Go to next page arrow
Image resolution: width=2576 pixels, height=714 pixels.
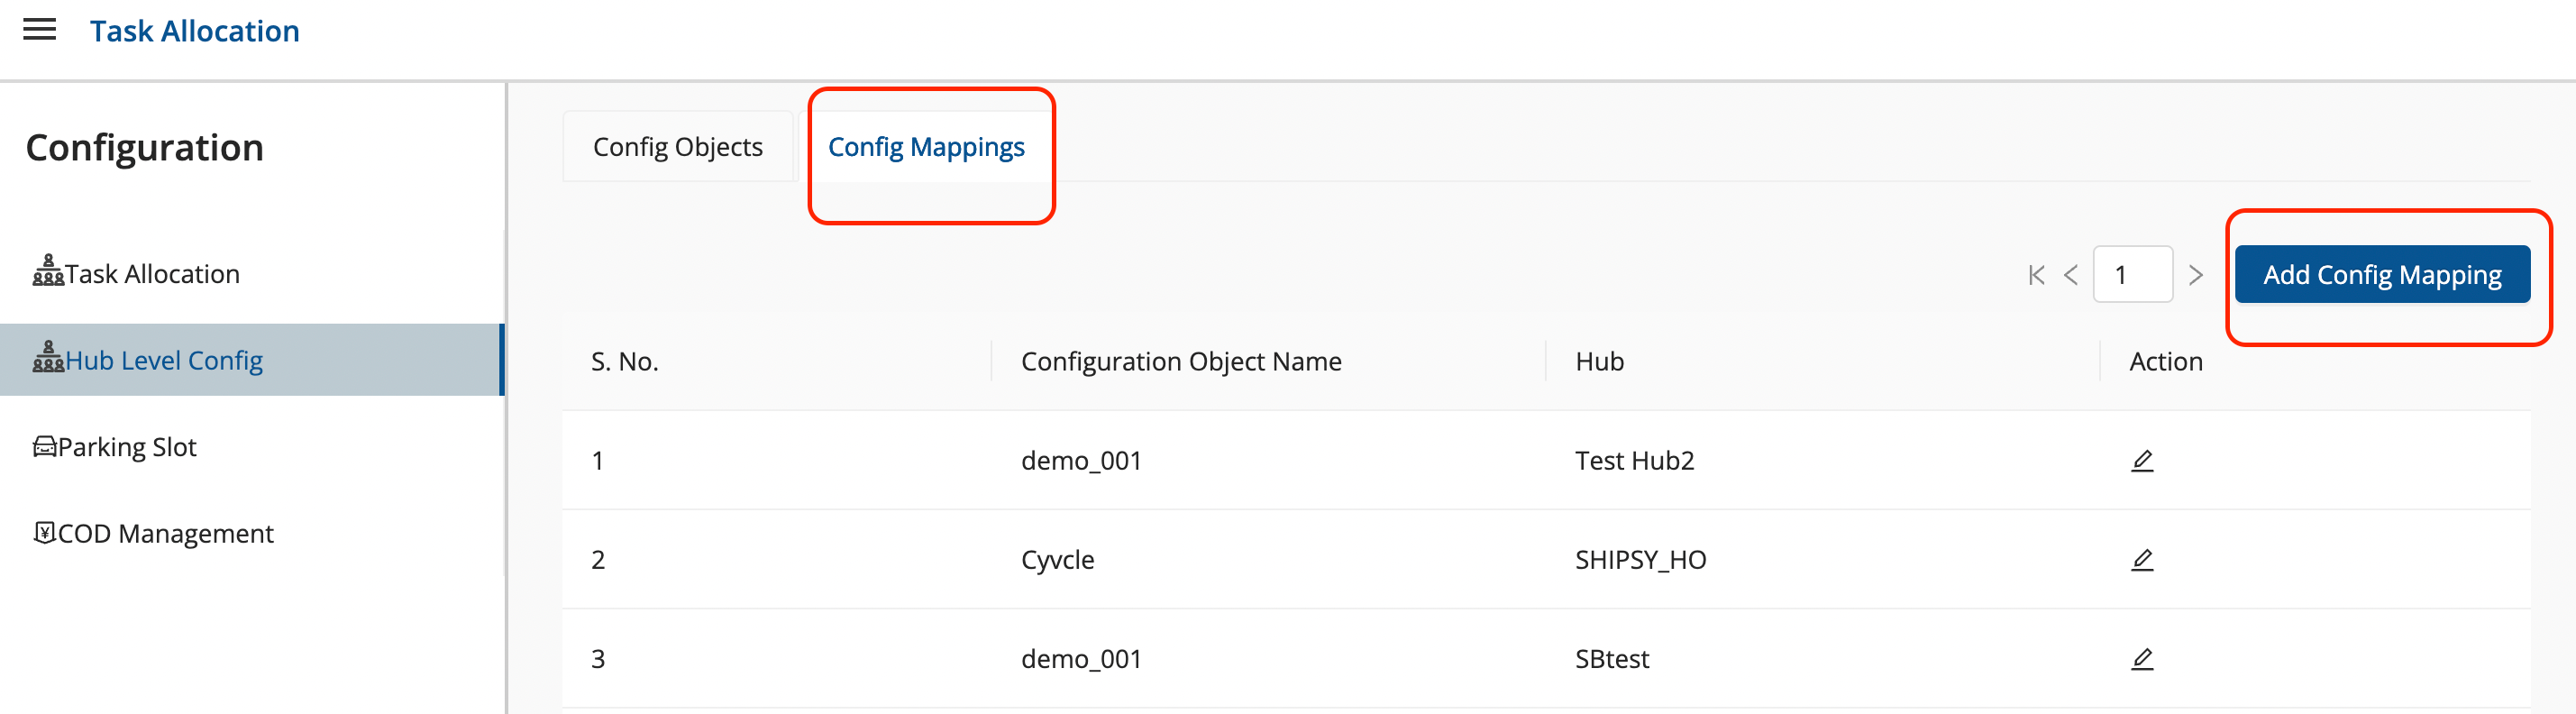[x=2195, y=275]
